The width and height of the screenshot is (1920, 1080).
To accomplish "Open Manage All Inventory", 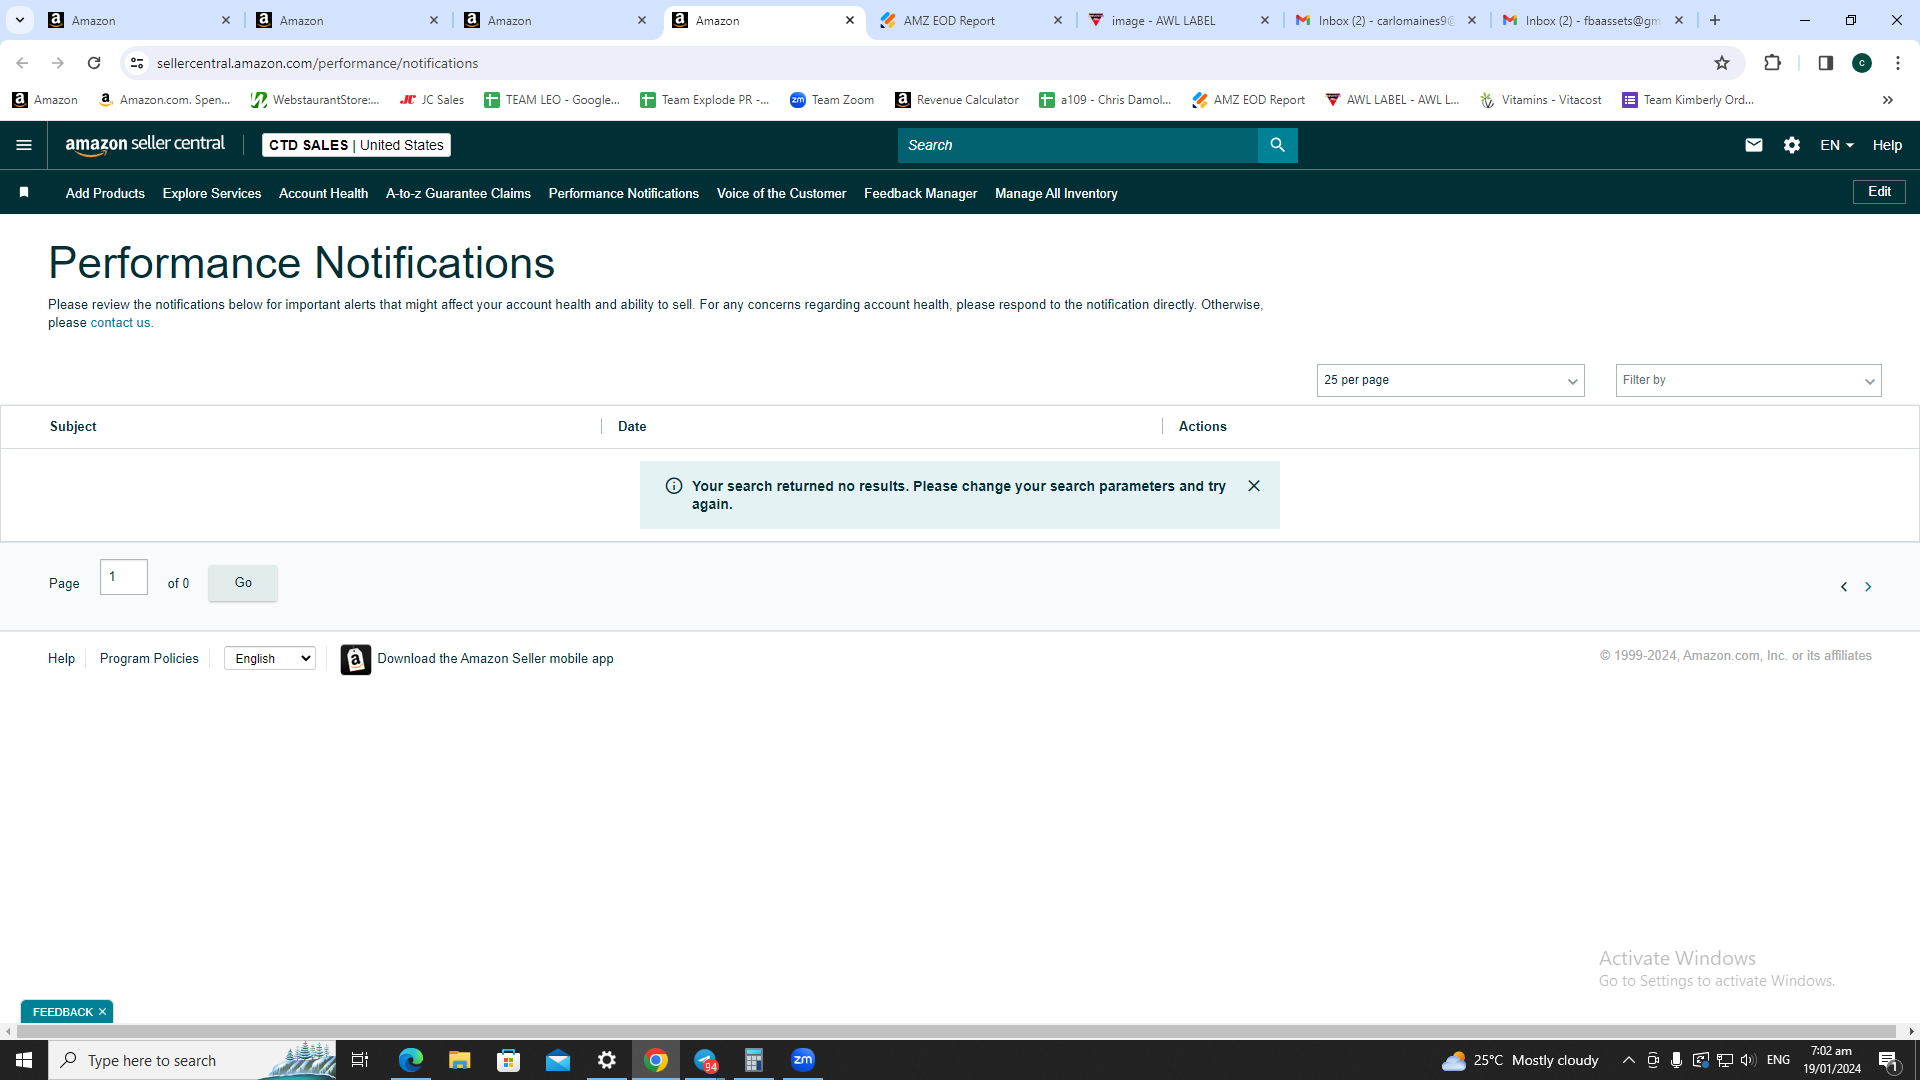I will (x=1056, y=193).
